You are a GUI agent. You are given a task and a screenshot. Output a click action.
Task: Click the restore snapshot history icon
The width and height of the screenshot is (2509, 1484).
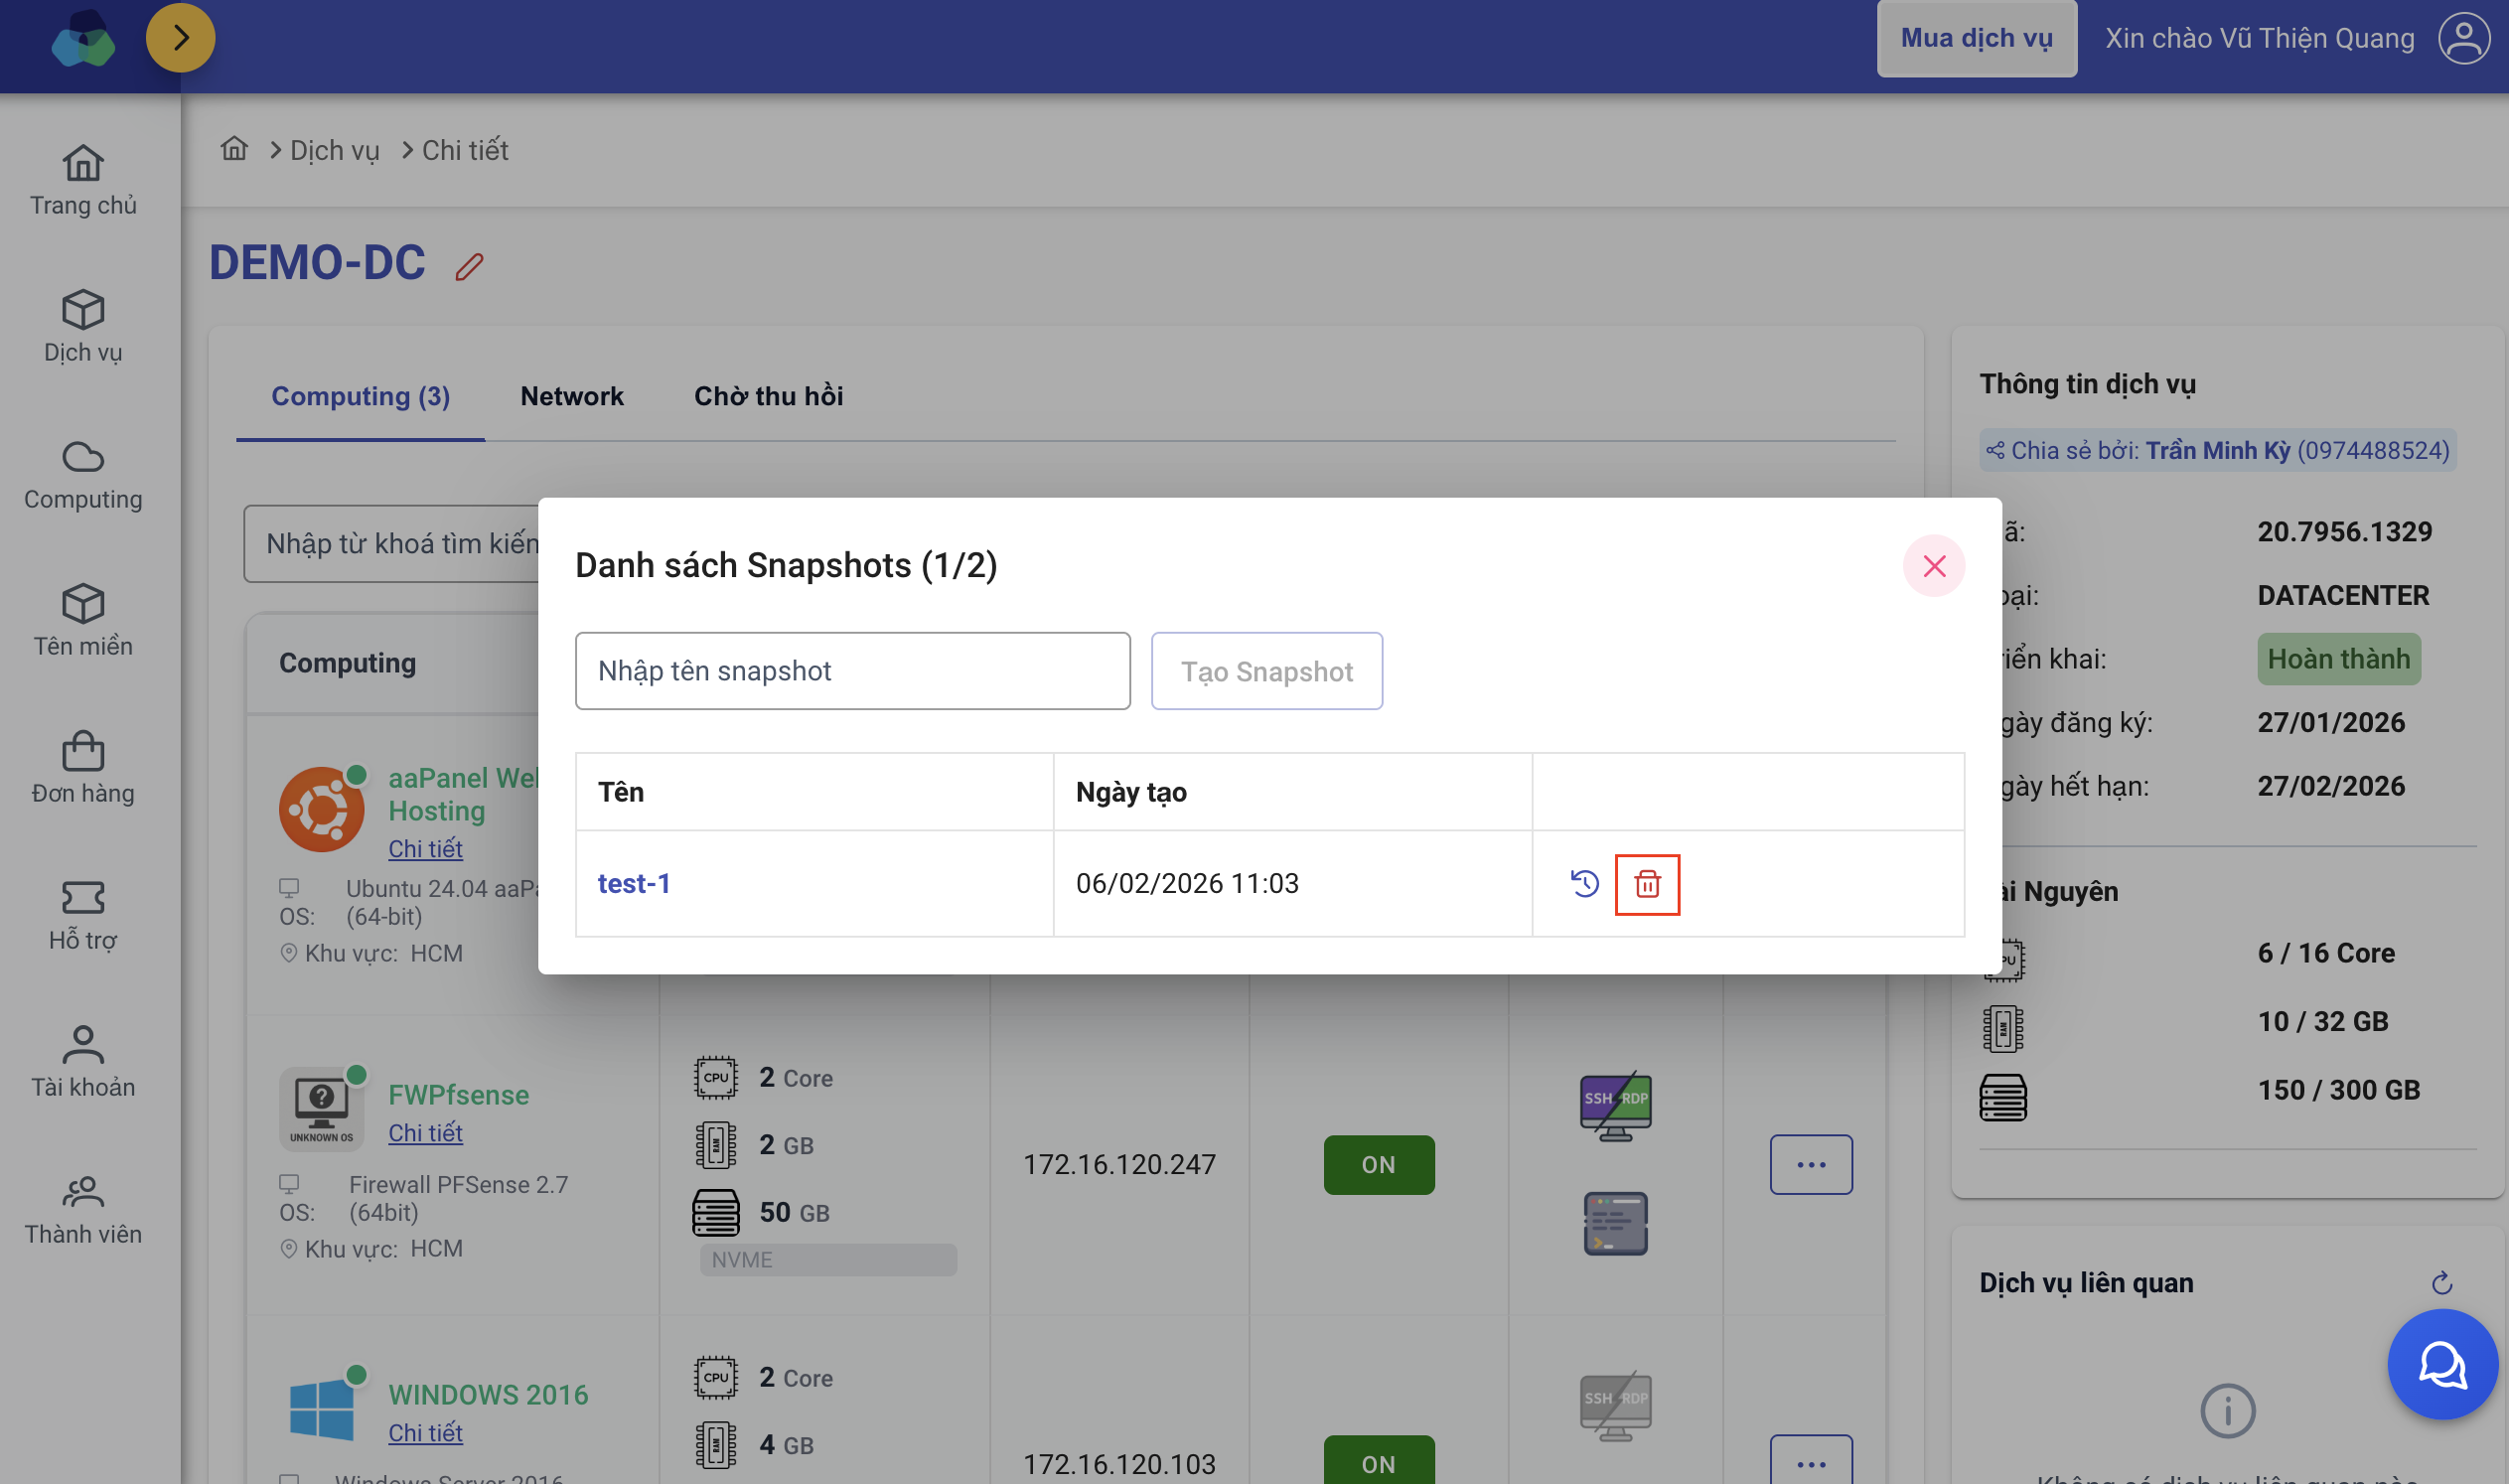point(1584,884)
